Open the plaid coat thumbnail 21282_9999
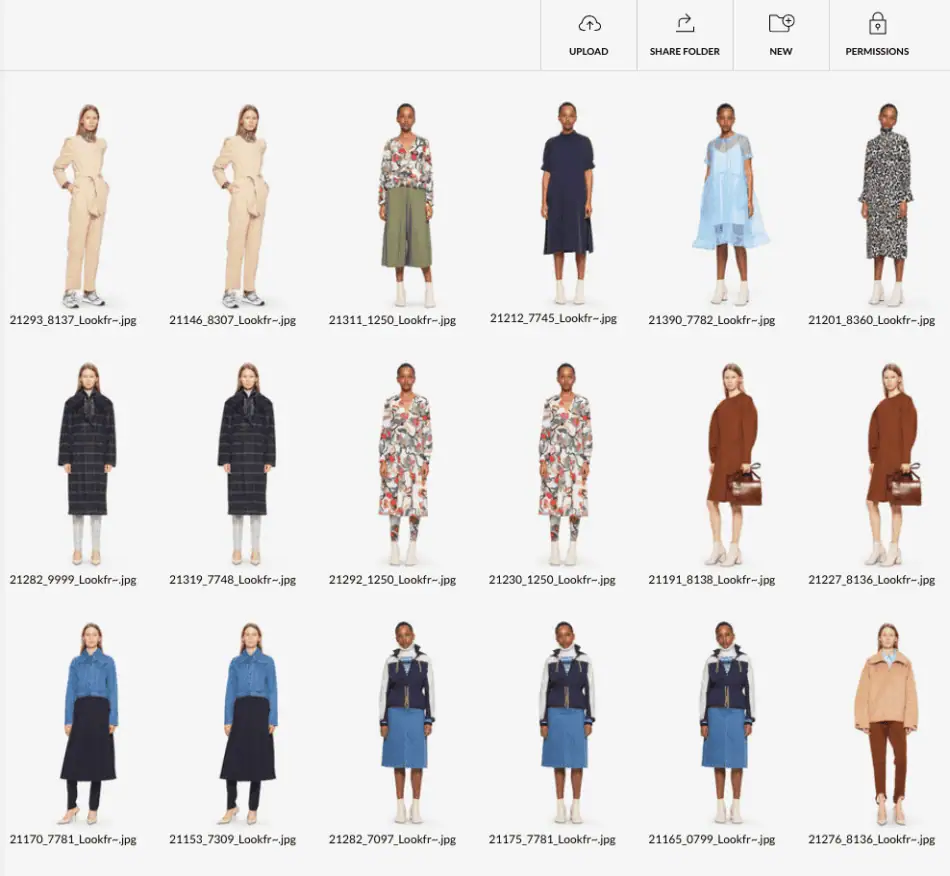The image size is (950, 876). [87, 465]
